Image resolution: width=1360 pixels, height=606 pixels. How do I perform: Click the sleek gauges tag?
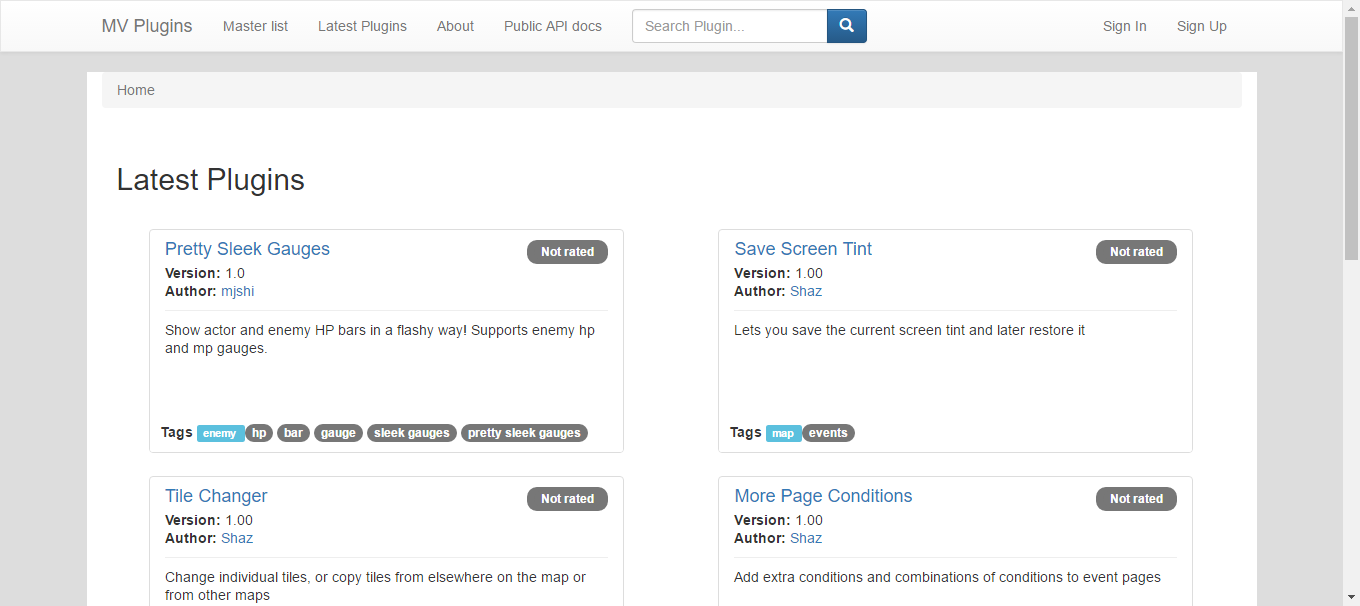pos(412,433)
